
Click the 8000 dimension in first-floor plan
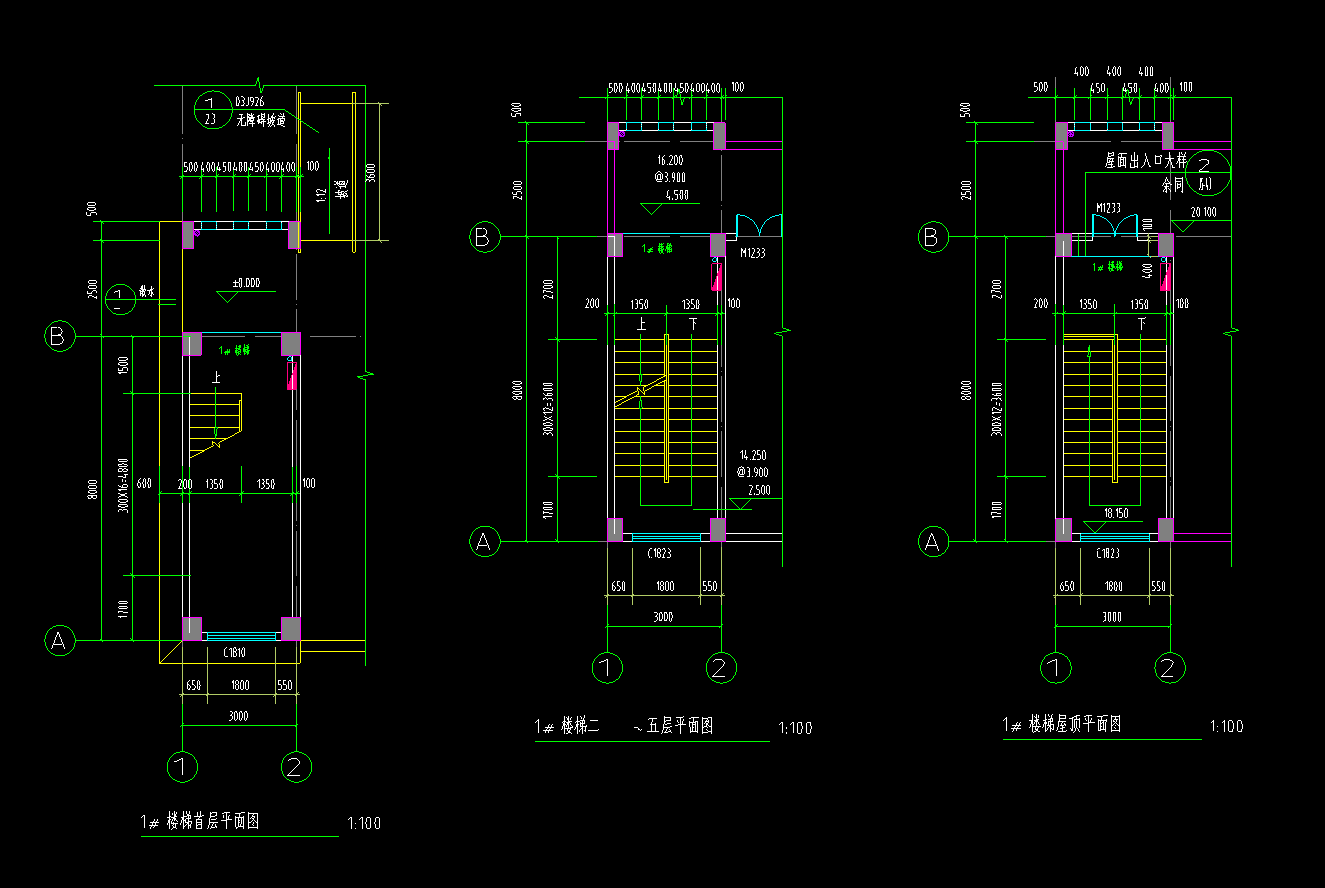(92, 491)
